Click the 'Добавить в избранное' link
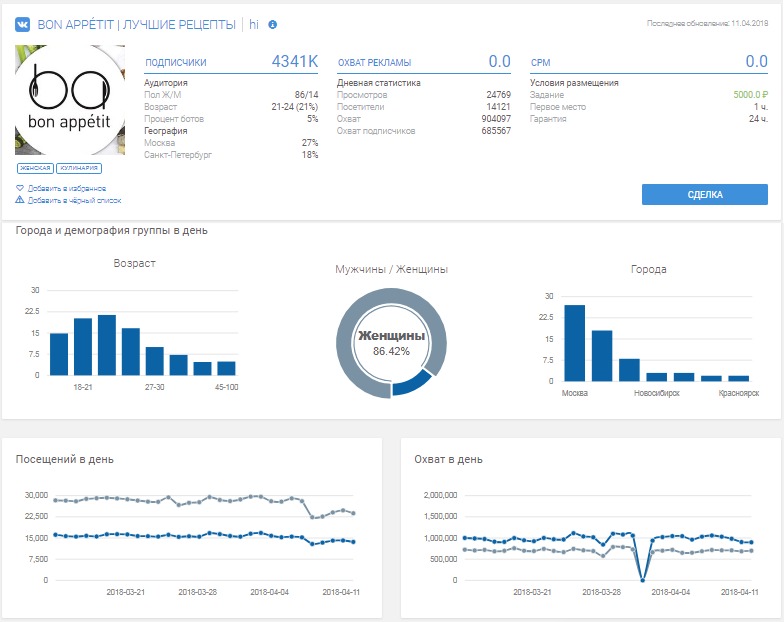This screenshot has height=622, width=784. 66,188
